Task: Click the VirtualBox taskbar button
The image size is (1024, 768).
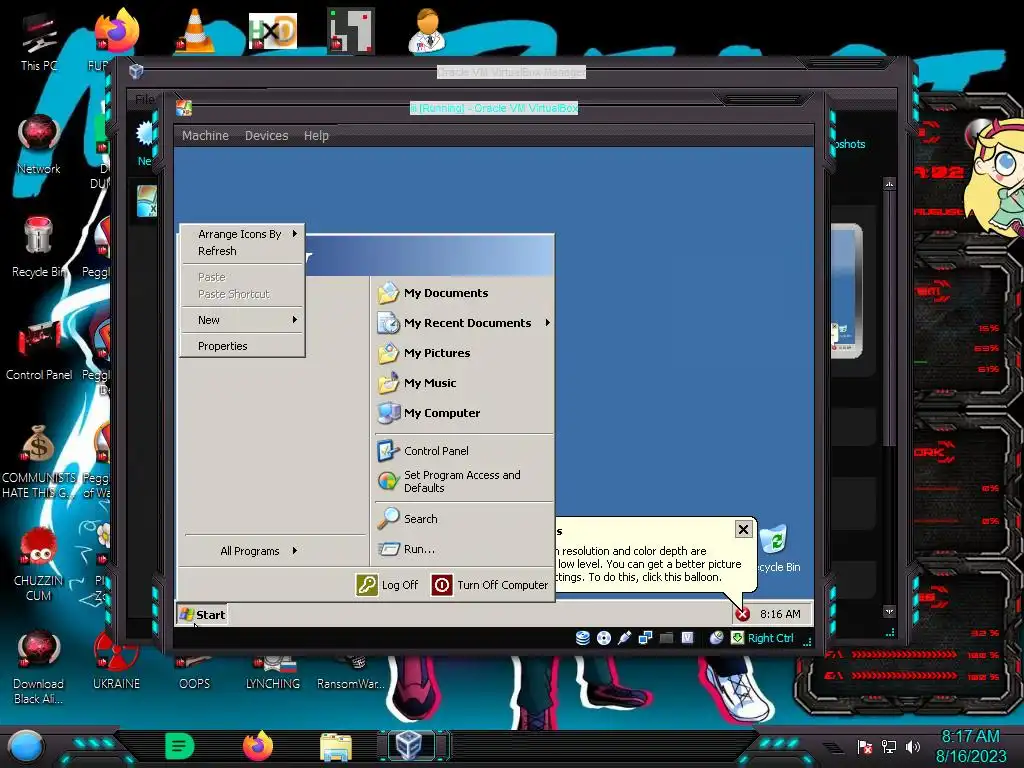Action: pos(409,746)
